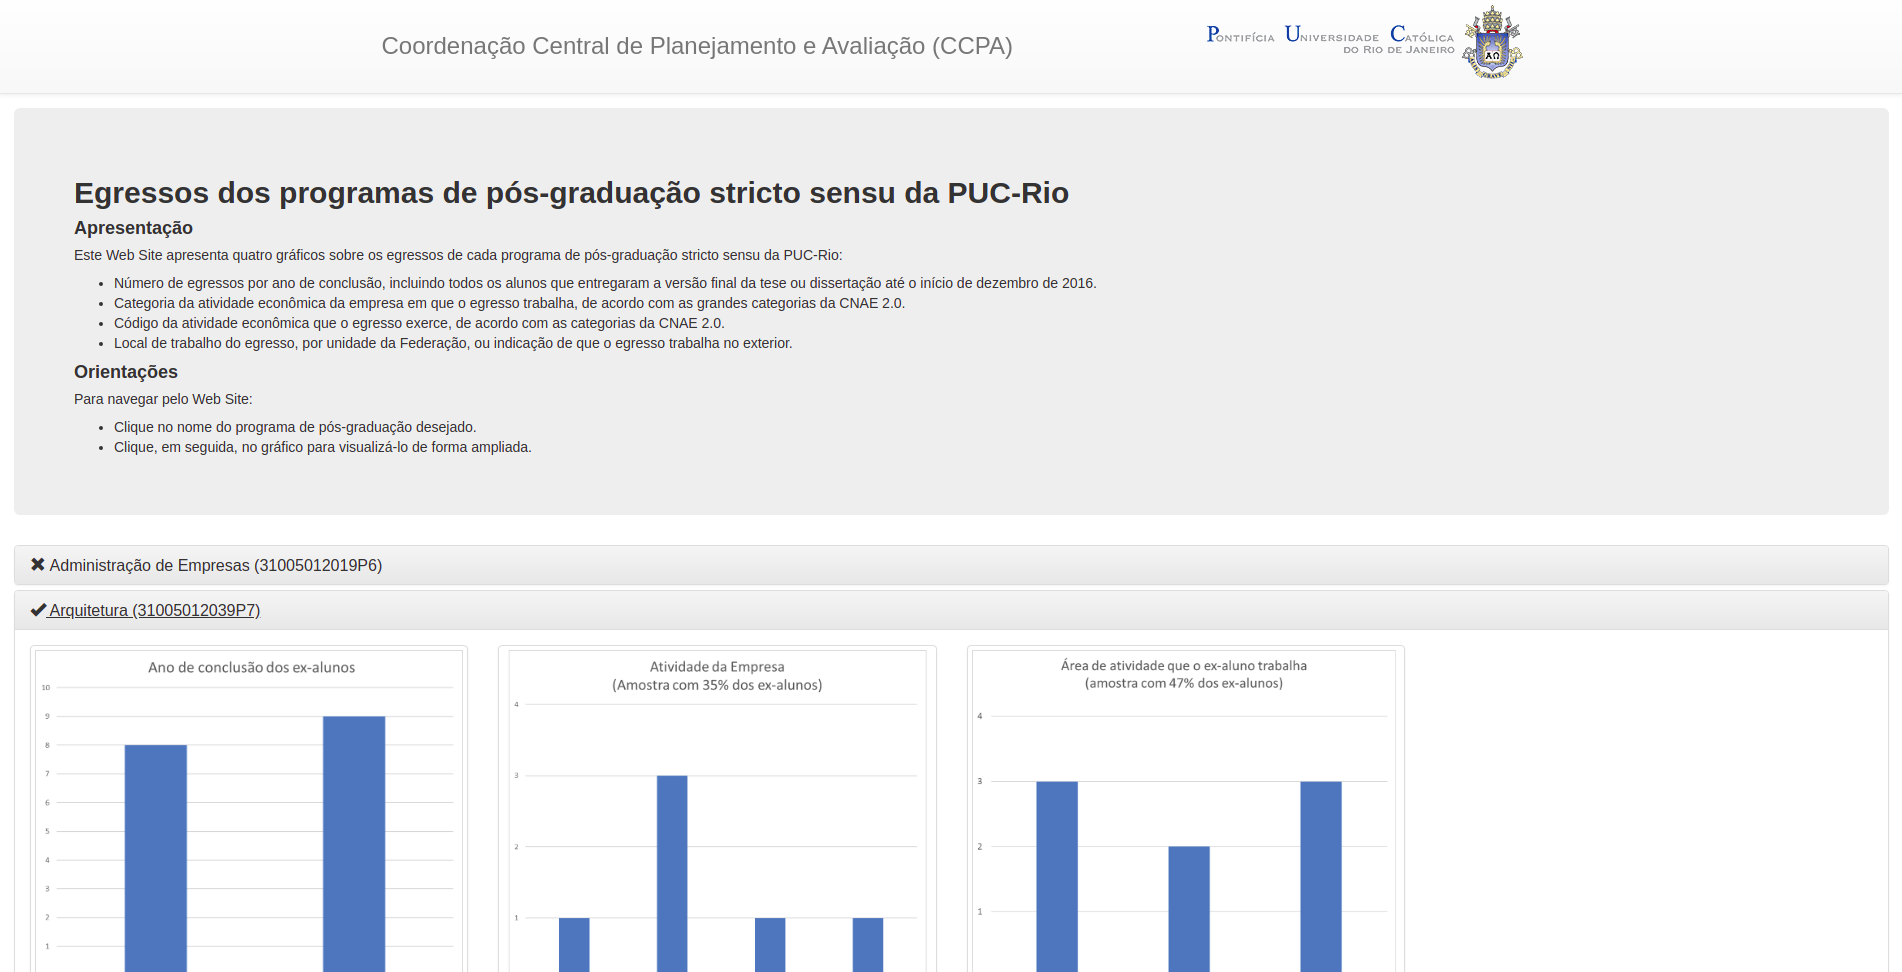Click the Coordenação Central de Planejamento header title
The height and width of the screenshot is (972, 1902).
tap(696, 46)
